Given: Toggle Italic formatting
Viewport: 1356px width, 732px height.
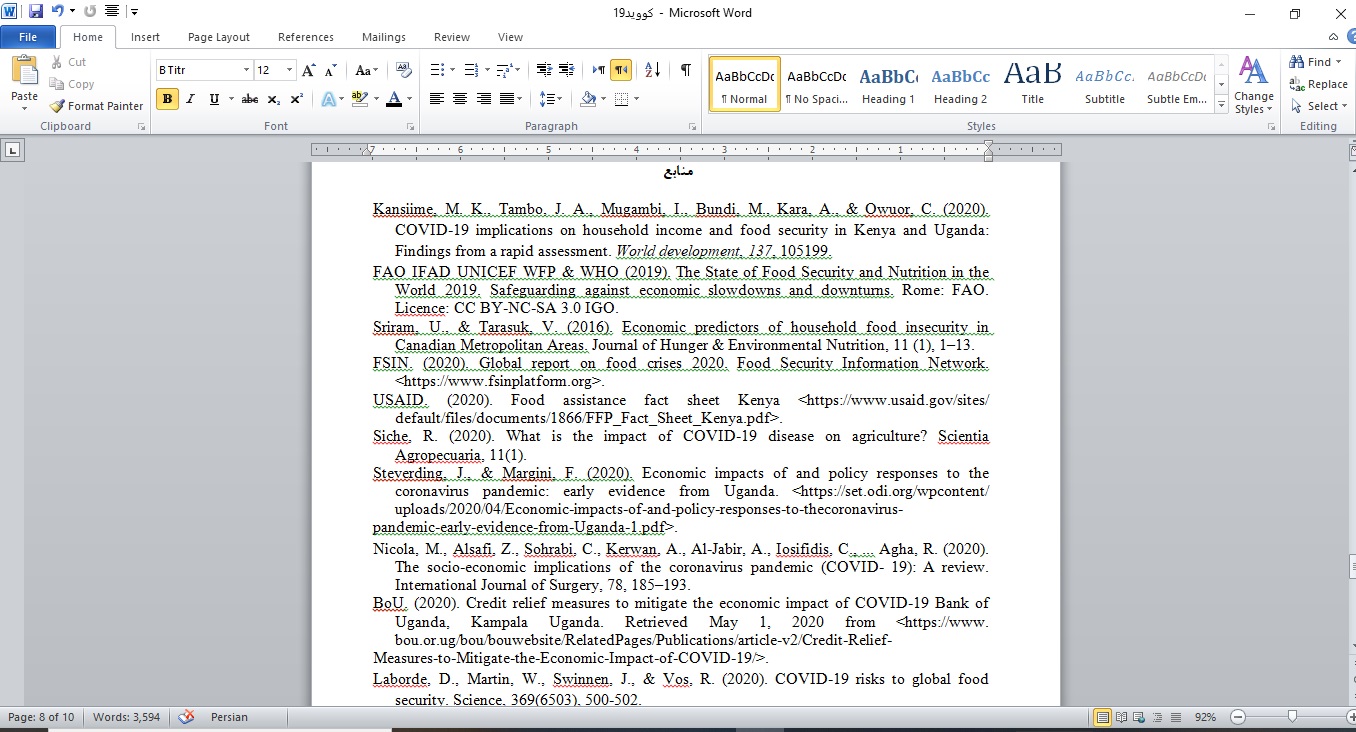Looking at the screenshot, I should (x=191, y=99).
